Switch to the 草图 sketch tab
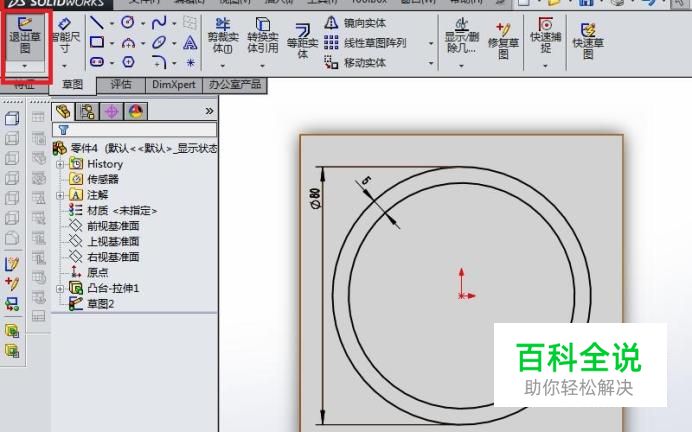 point(72,84)
